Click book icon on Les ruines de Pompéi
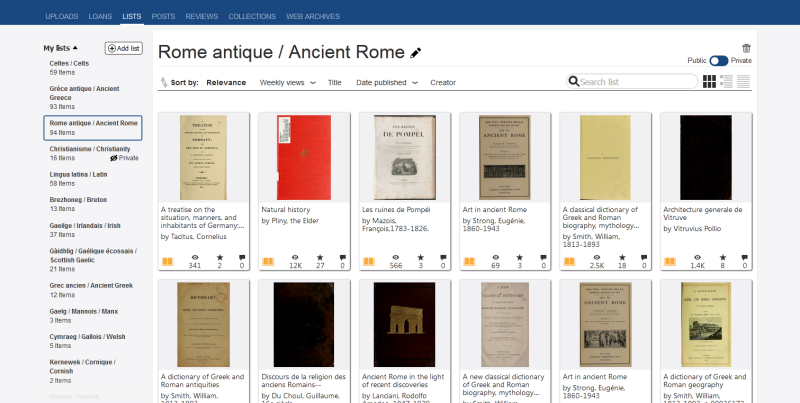 pos(368,262)
